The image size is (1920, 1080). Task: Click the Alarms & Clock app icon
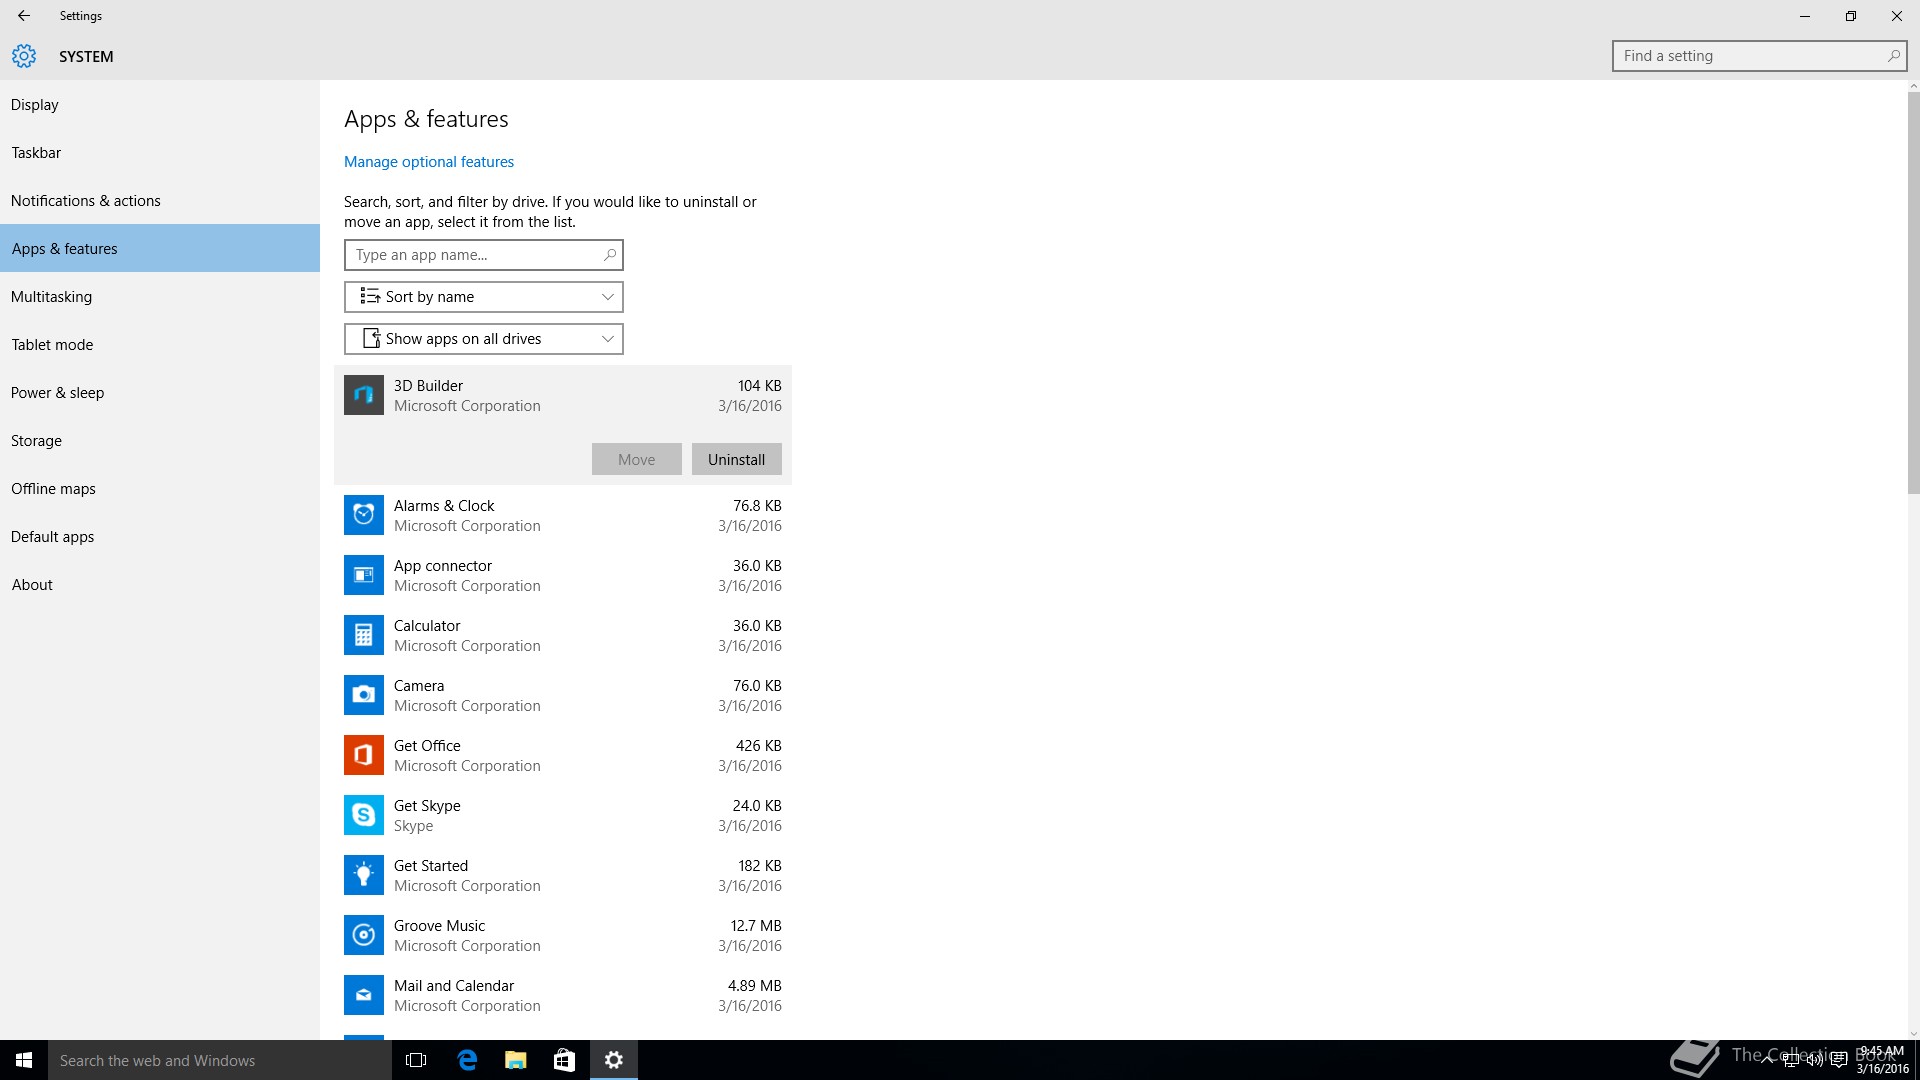click(x=363, y=515)
